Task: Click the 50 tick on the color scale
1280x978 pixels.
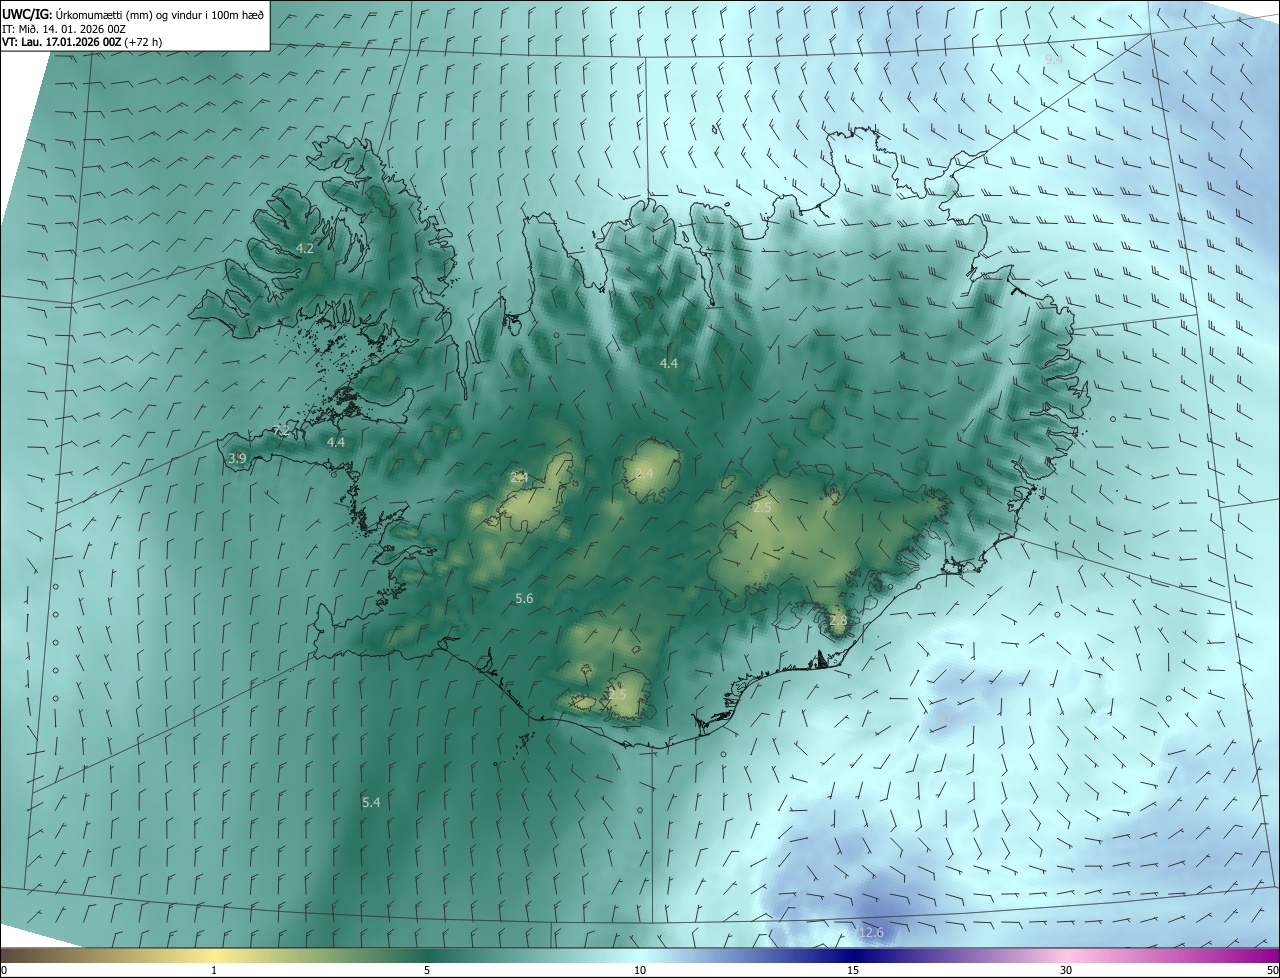Action: 1272,970
